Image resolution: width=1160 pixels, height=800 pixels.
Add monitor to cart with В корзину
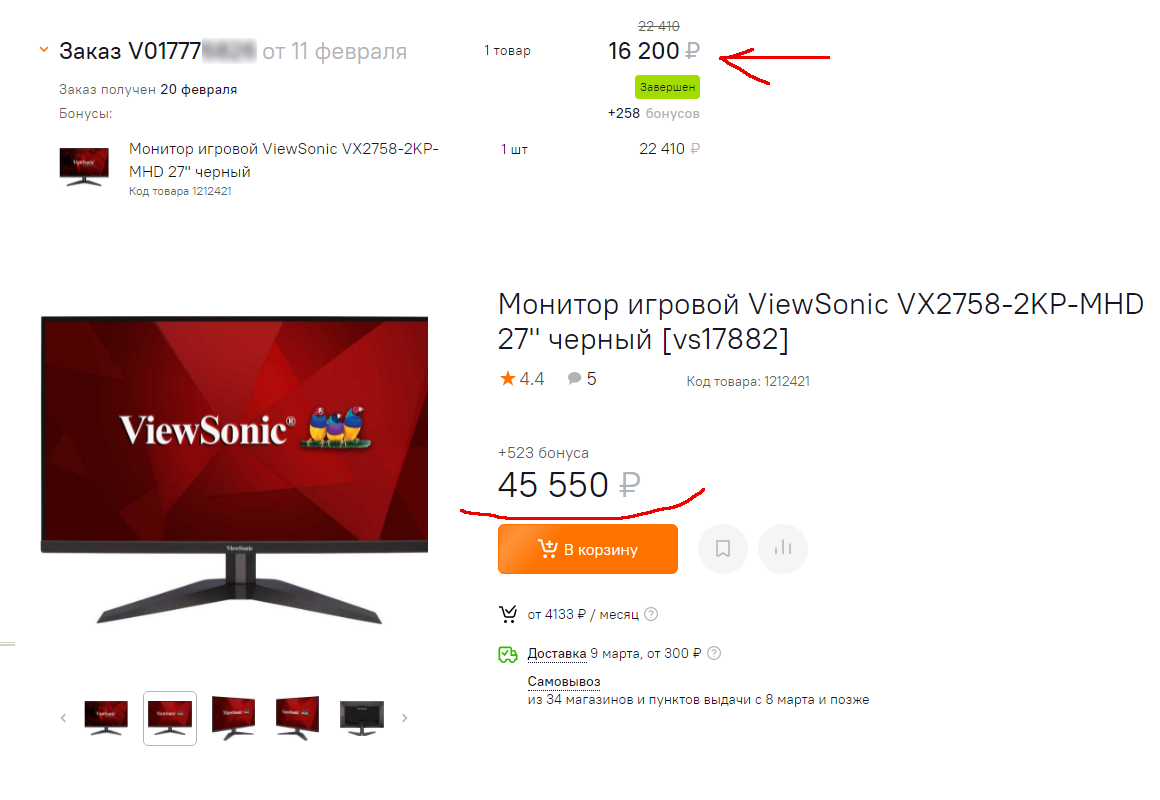(x=587, y=549)
